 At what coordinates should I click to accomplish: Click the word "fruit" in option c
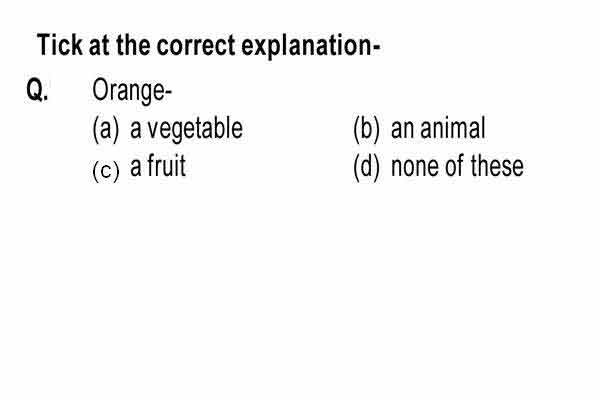pyautogui.click(x=167, y=165)
